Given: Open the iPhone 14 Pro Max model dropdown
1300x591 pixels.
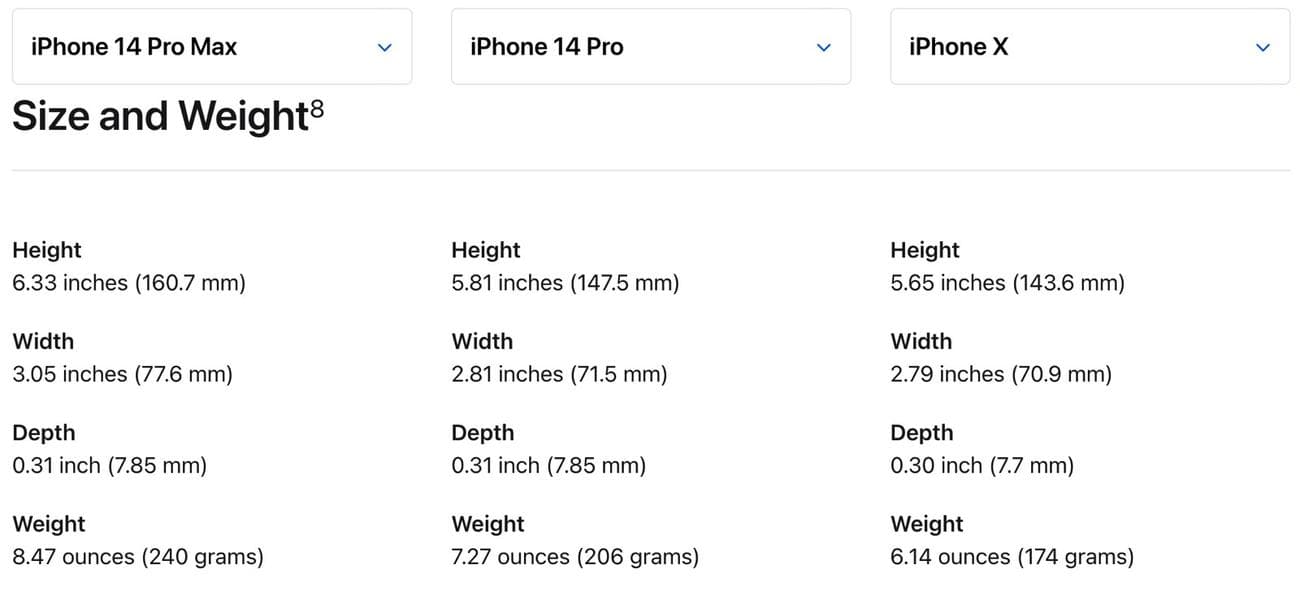Looking at the screenshot, I should (211, 46).
